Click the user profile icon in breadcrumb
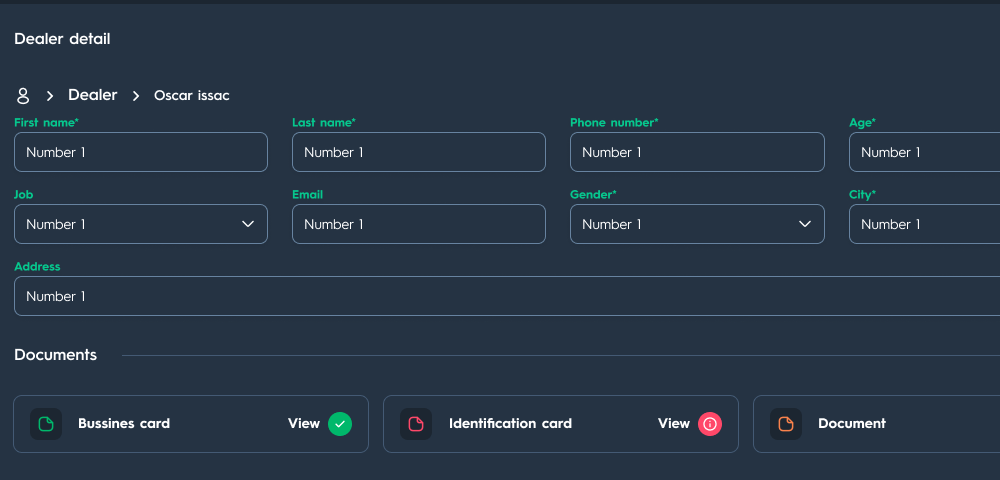Screen dimensions: 1000x480 [22, 96]
